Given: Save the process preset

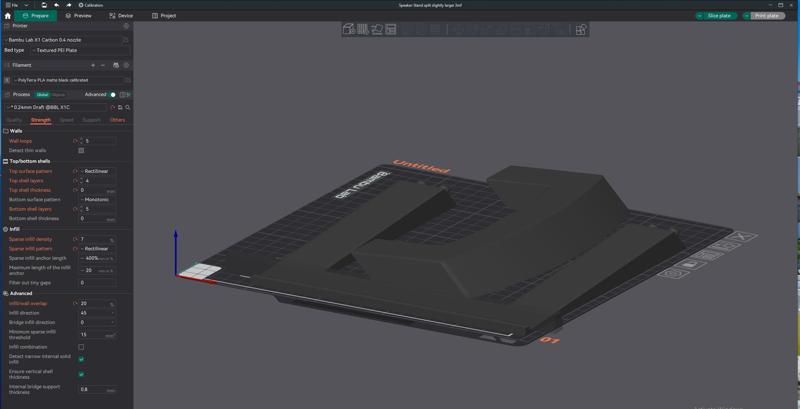Looking at the screenshot, I should [x=120, y=108].
